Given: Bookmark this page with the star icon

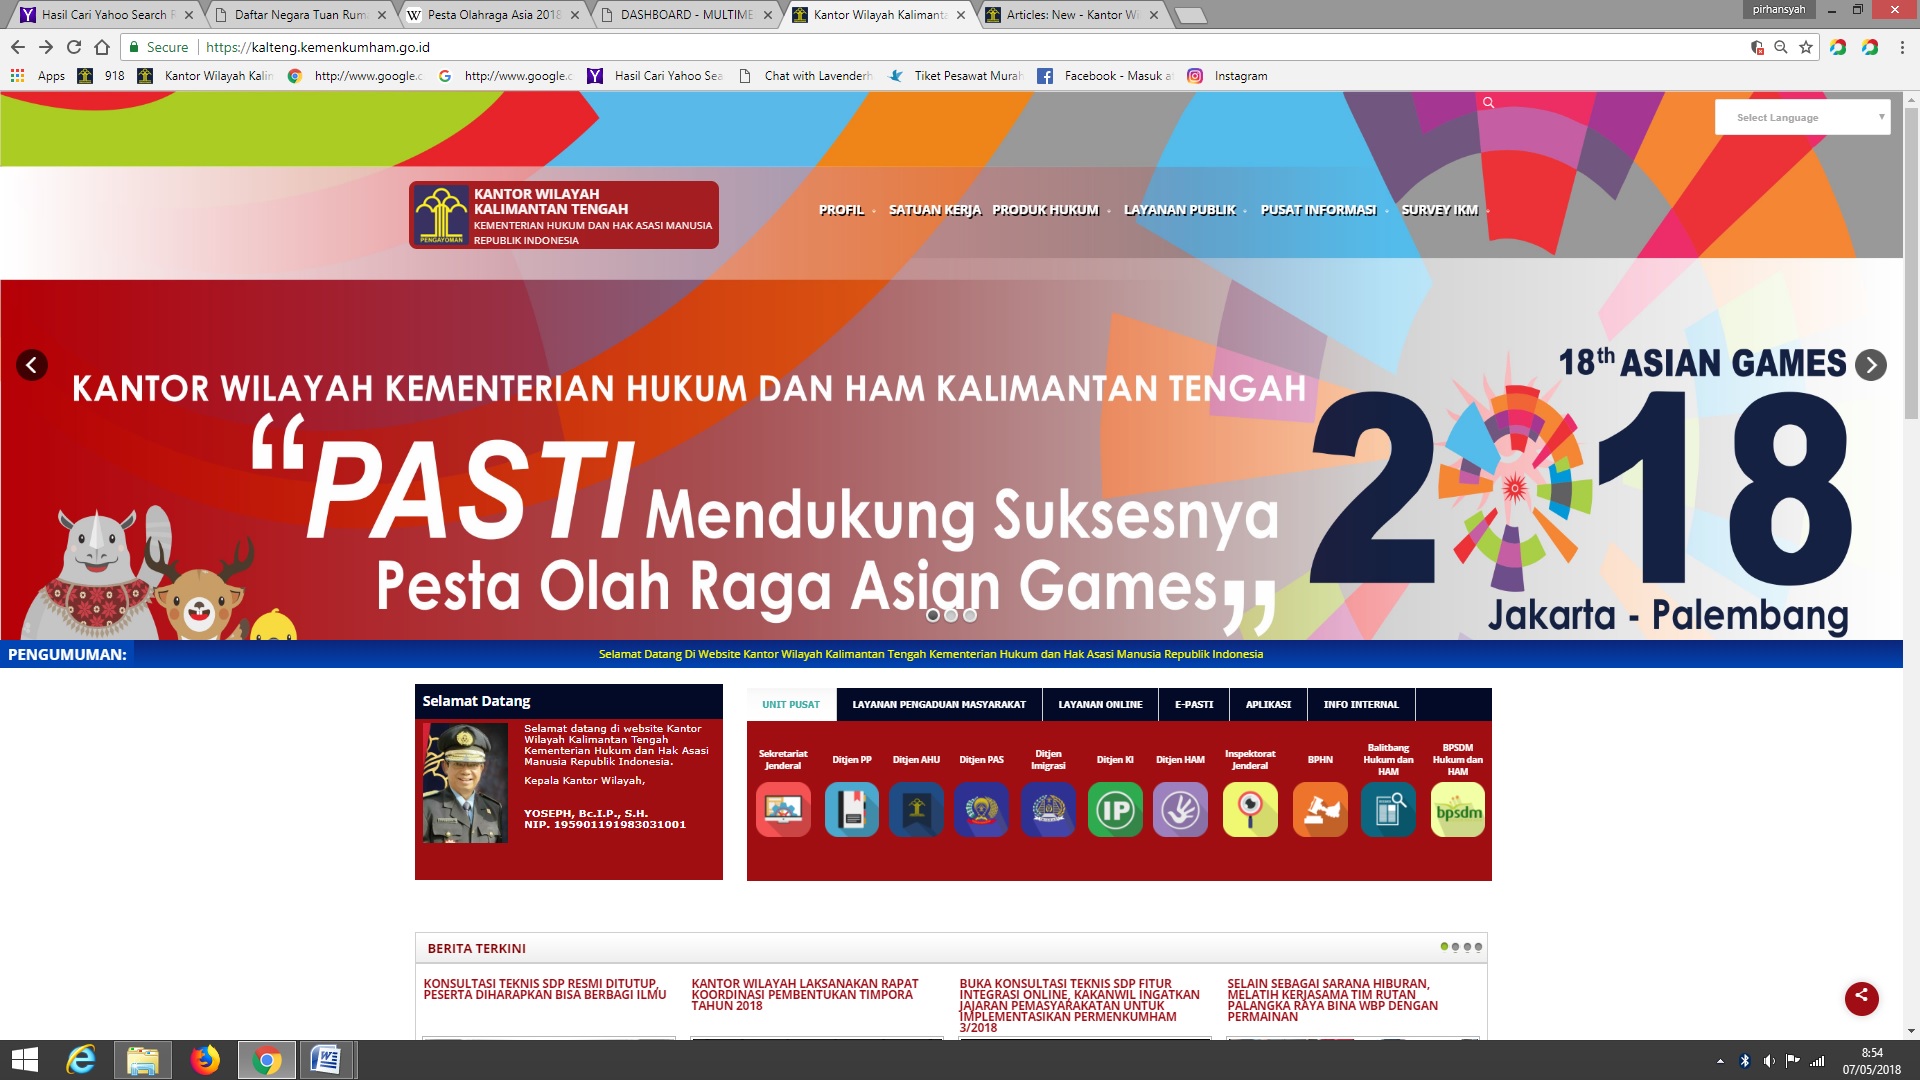Looking at the screenshot, I should 1806,47.
